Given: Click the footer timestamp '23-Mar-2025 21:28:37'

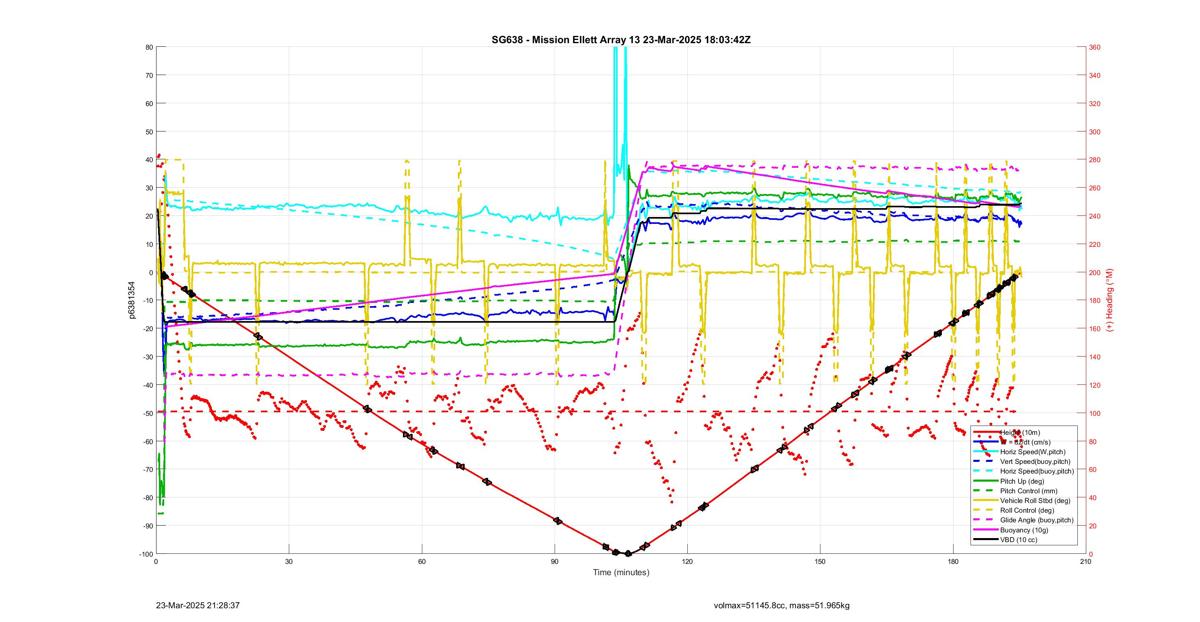Looking at the screenshot, I should pos(197,606).
